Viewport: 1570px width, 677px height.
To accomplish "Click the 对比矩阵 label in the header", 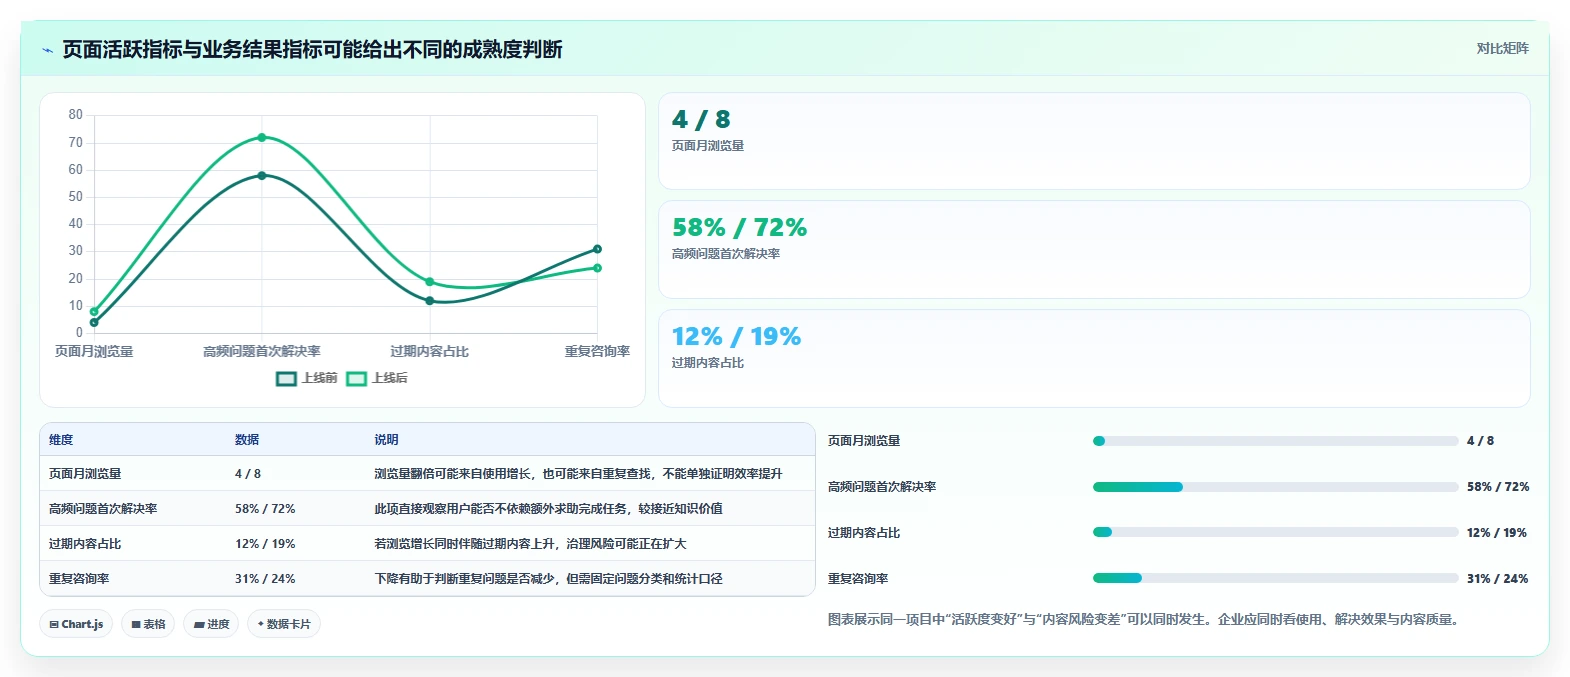I will click(1502, 48).
